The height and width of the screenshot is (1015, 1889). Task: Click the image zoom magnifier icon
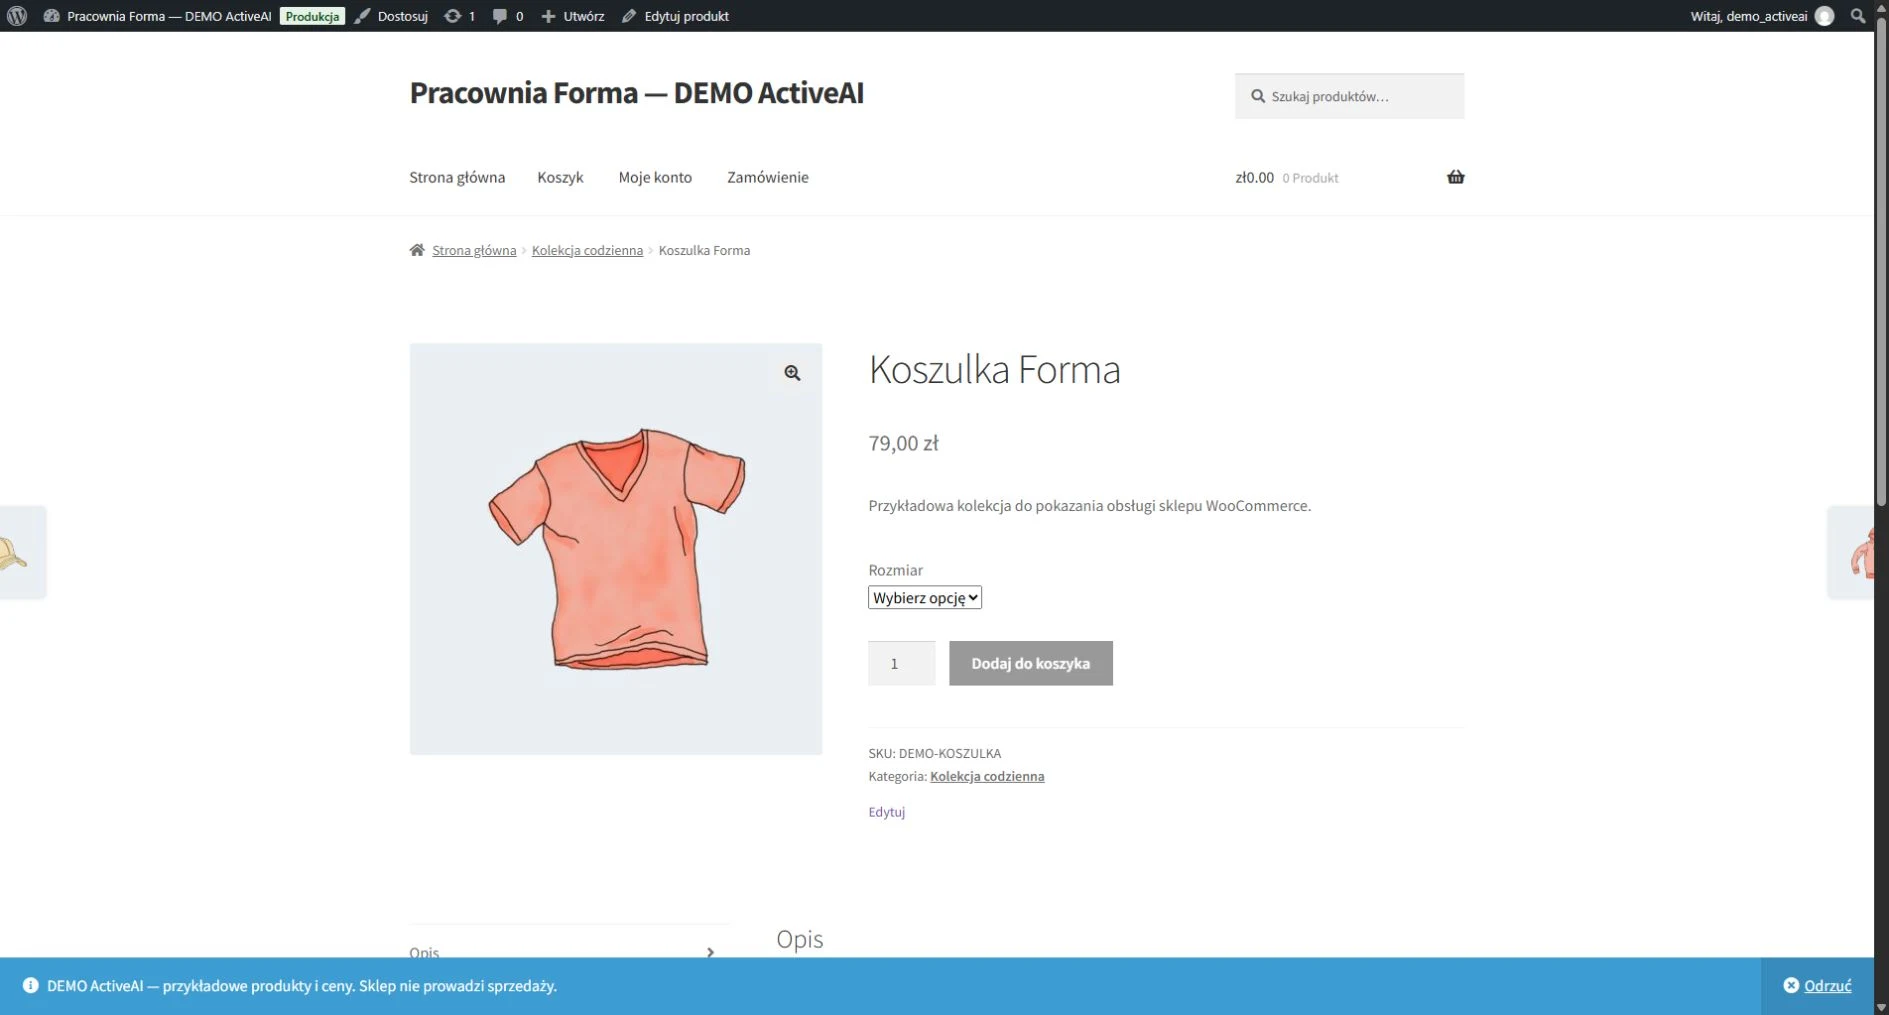(792, 373)
